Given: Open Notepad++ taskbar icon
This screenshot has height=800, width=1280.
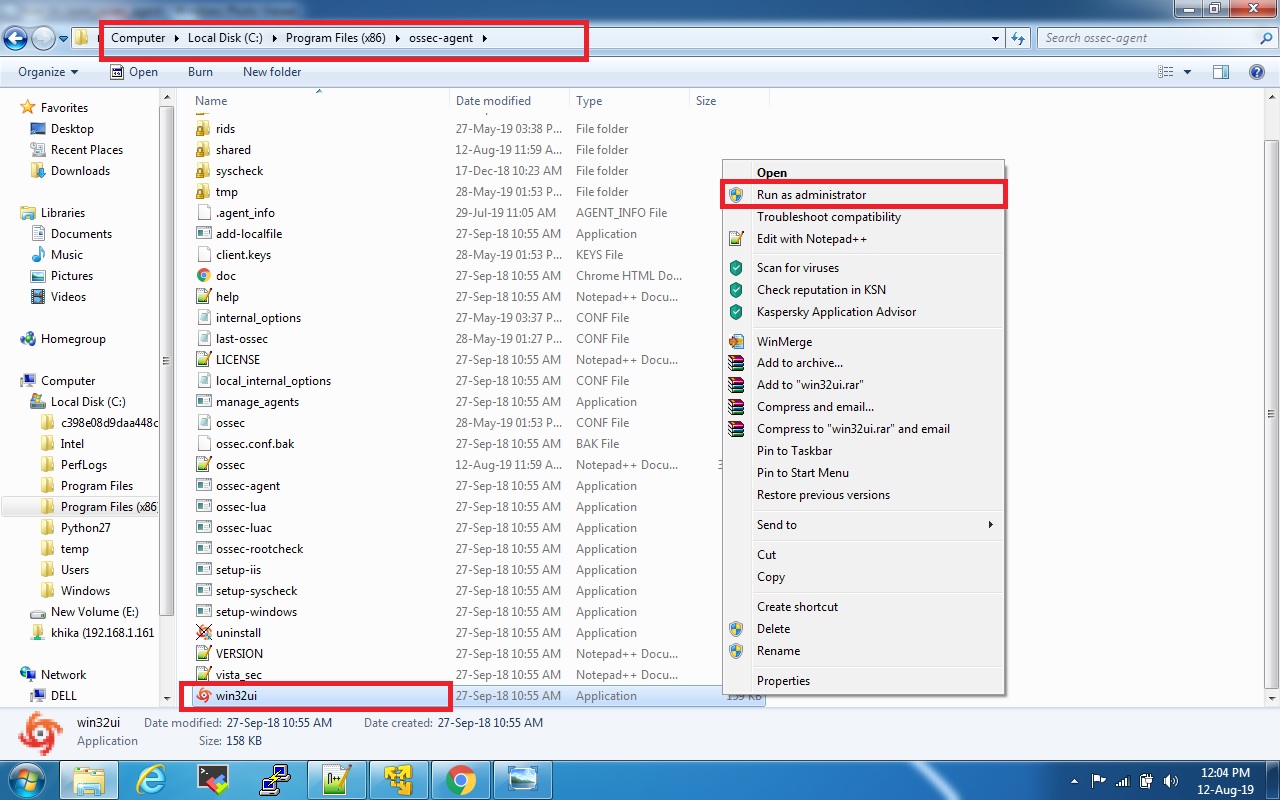Looking at the screenshot, I should pyautogui.click(x=337, y=780).
